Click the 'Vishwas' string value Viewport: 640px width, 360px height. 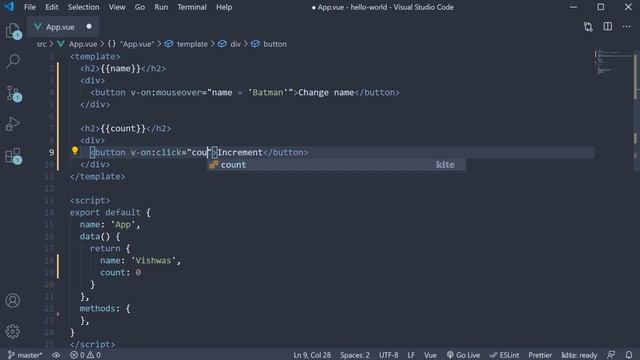pos(153,260)
